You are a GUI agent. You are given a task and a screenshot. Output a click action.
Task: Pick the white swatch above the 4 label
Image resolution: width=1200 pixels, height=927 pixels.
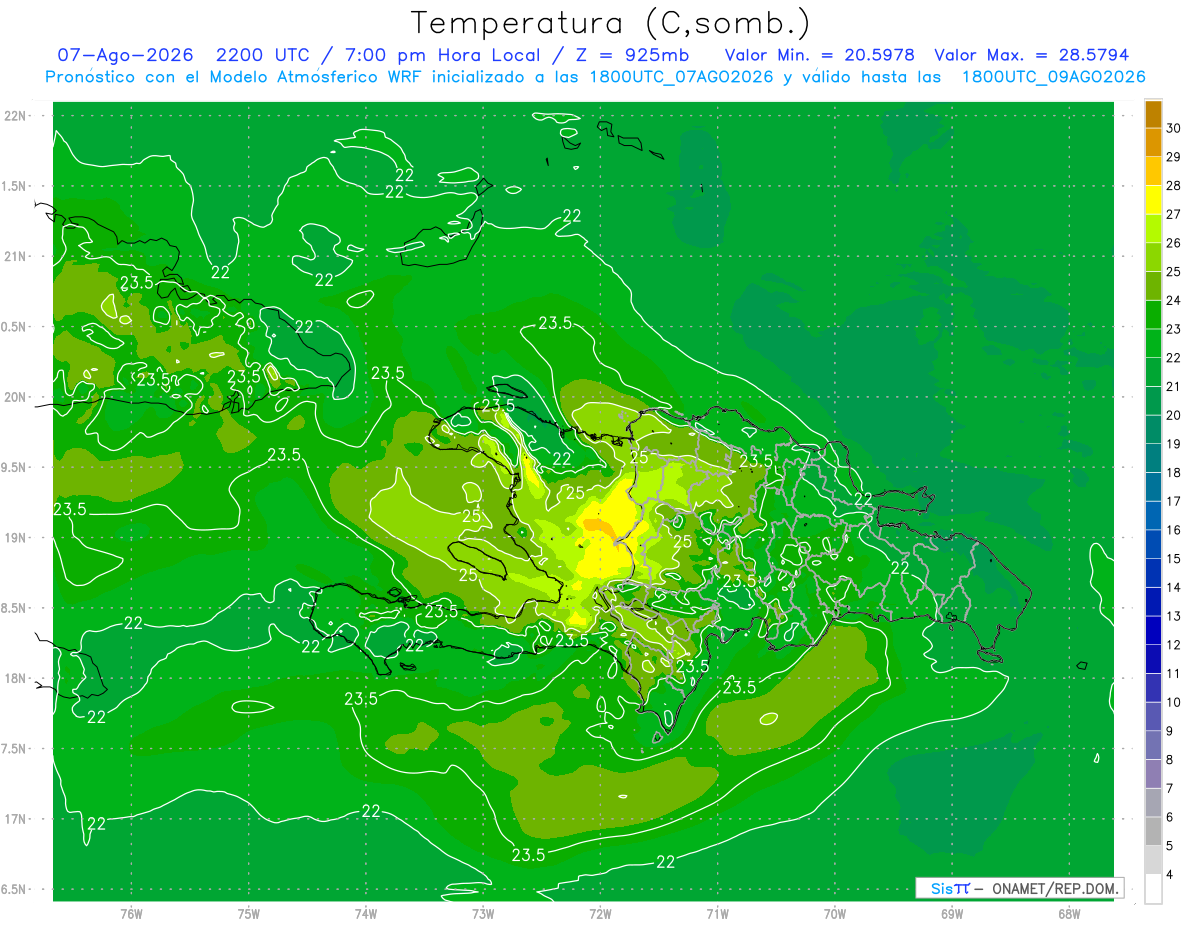pos(1153,889)
